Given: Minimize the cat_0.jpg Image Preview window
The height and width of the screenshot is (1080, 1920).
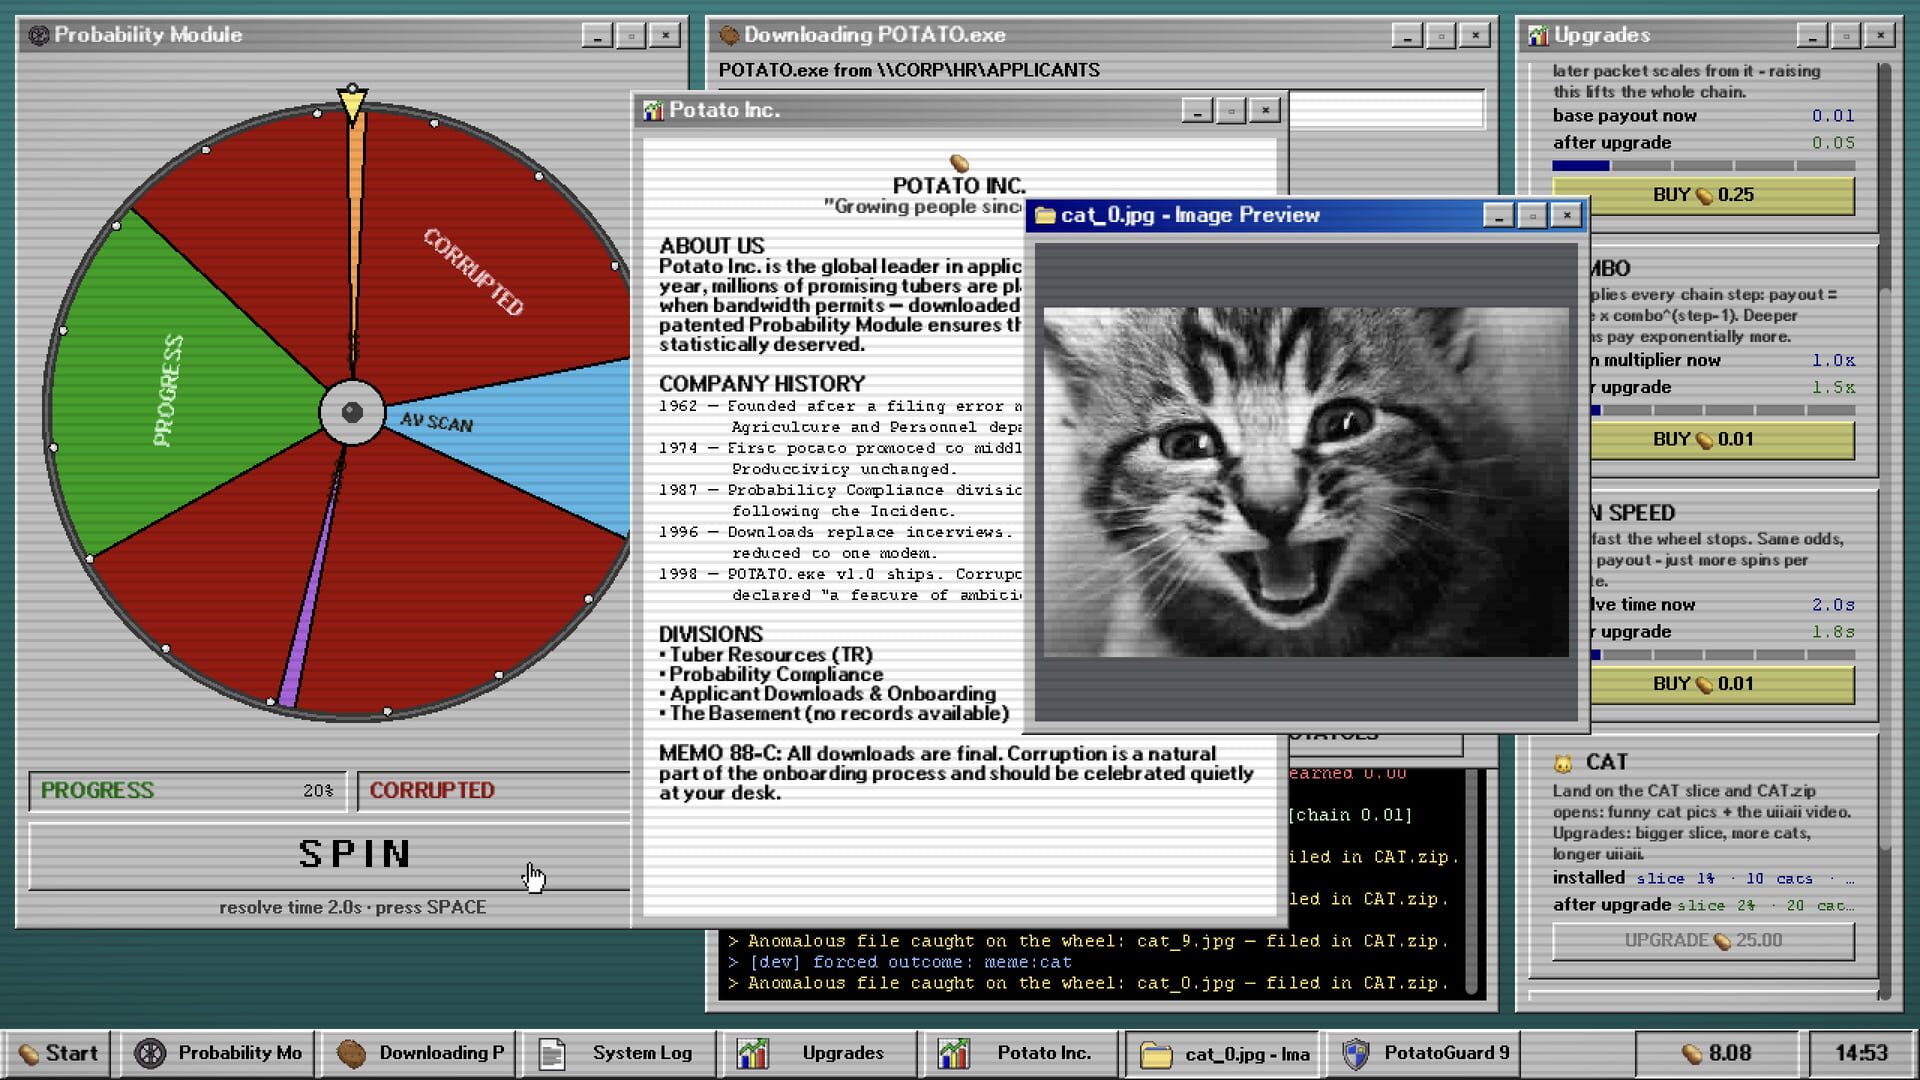Looking at the screenshot, I should coord(1498,215).
